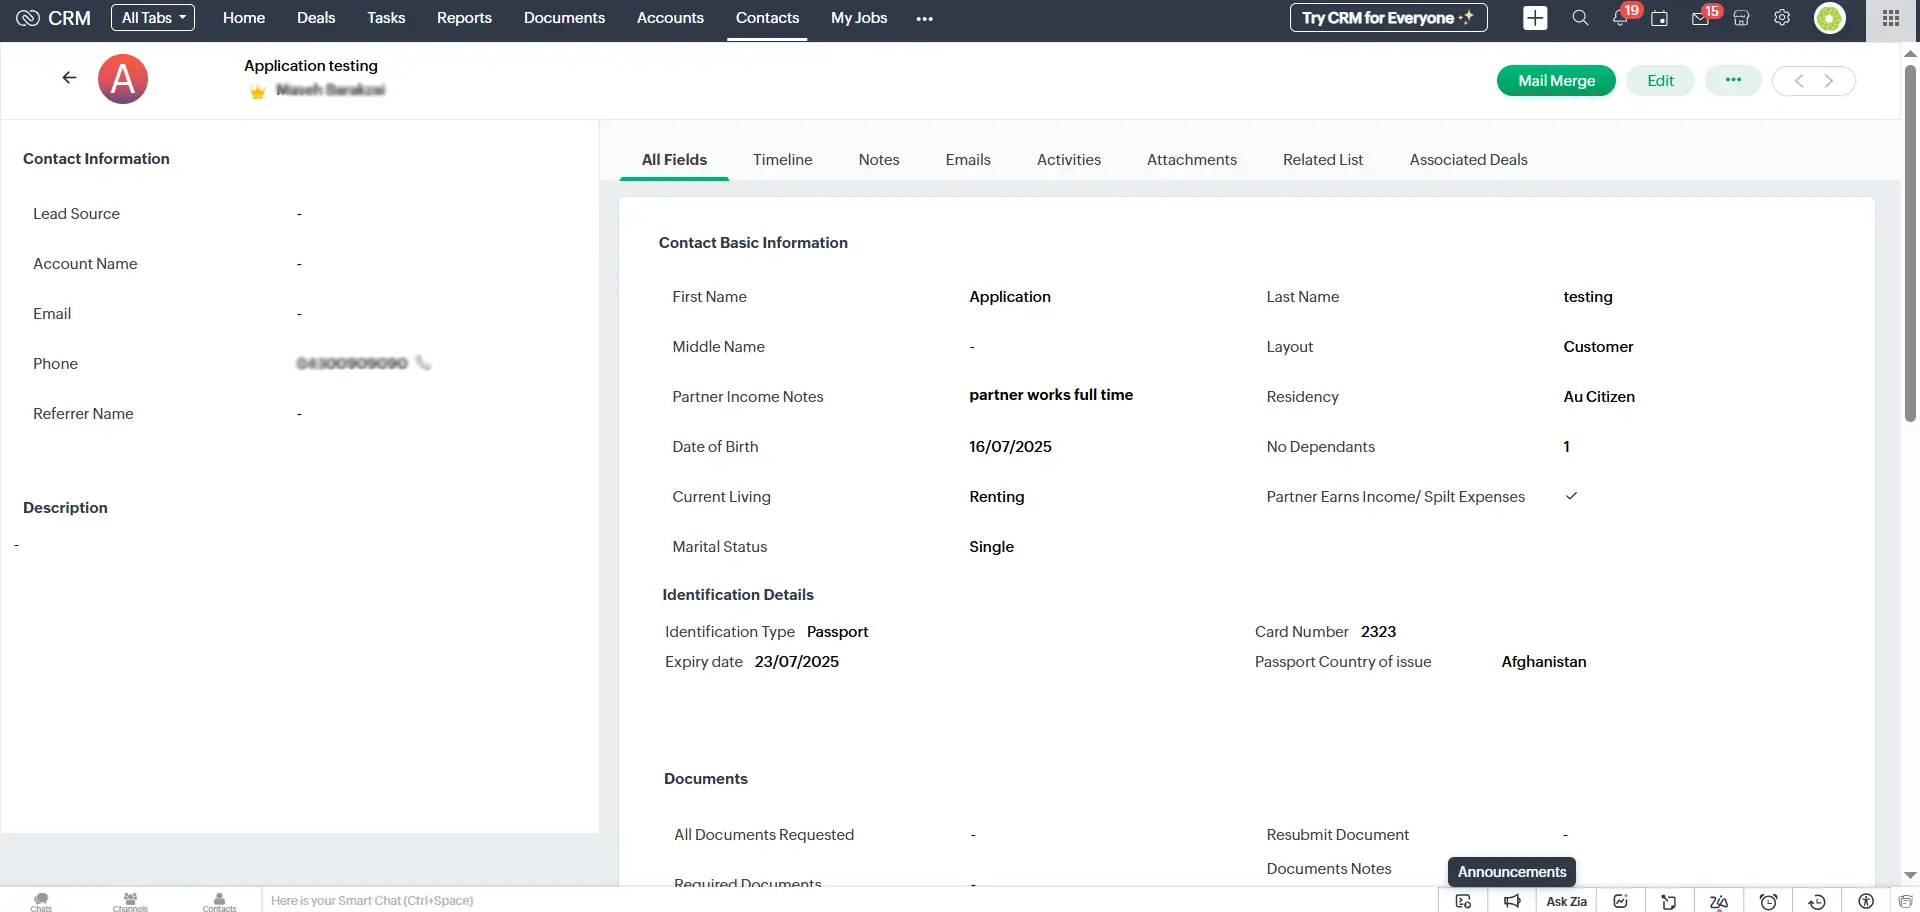Click Ask Zia in the bottom bar
The image size is (1920, 912).
pyautogui.click(x=1566, y=901)
